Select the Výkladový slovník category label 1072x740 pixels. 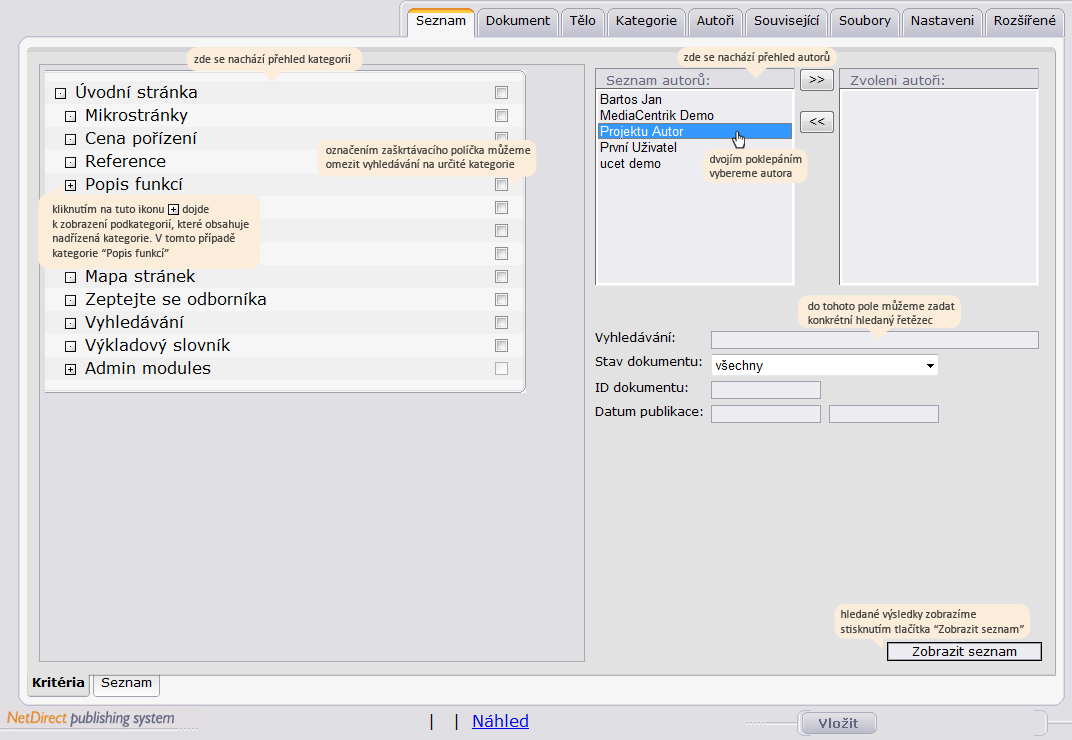(157, 345)
